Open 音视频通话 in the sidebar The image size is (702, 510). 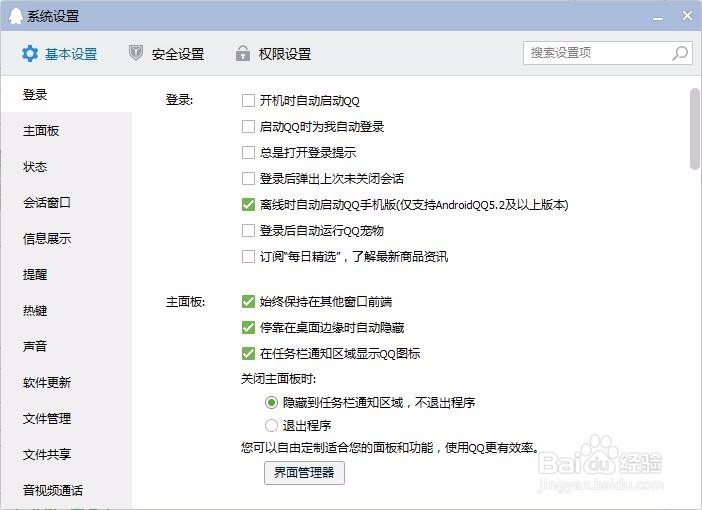66,490
